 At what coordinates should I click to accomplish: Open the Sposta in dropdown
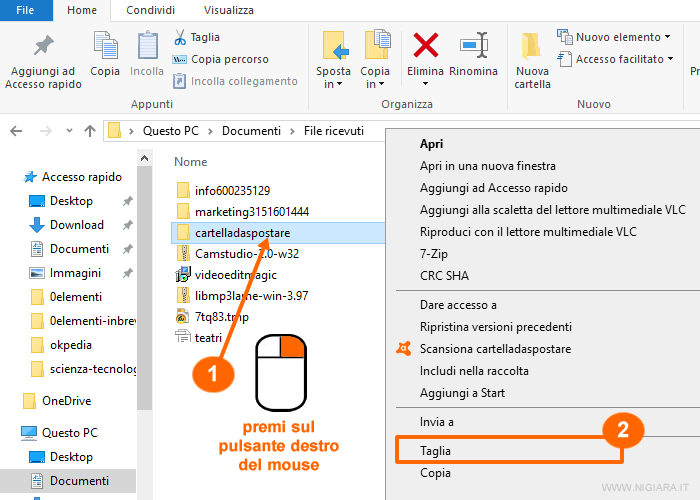pyautogui.click(x=333, y=84)
